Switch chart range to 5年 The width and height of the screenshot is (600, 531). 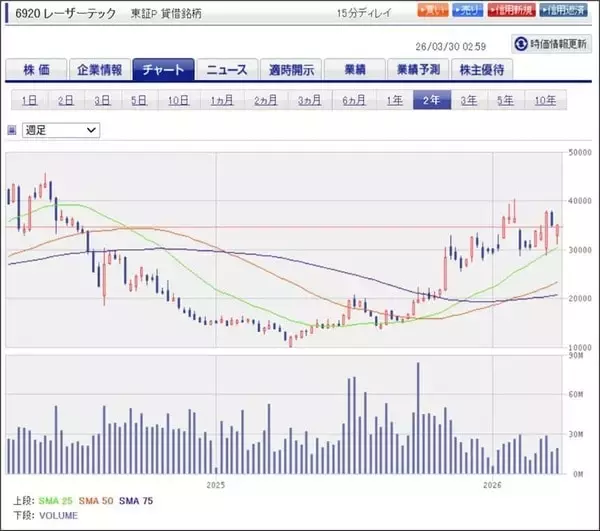[505, 100]
